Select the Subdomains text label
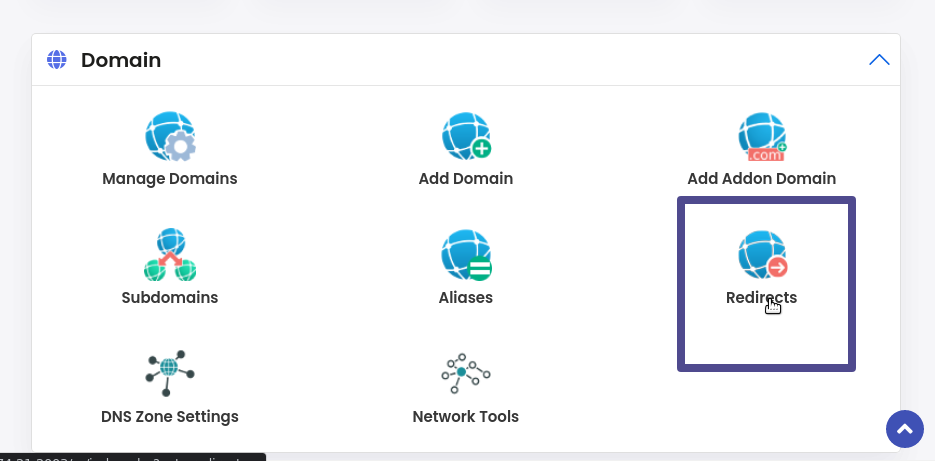935x461 pixels. 170,297
